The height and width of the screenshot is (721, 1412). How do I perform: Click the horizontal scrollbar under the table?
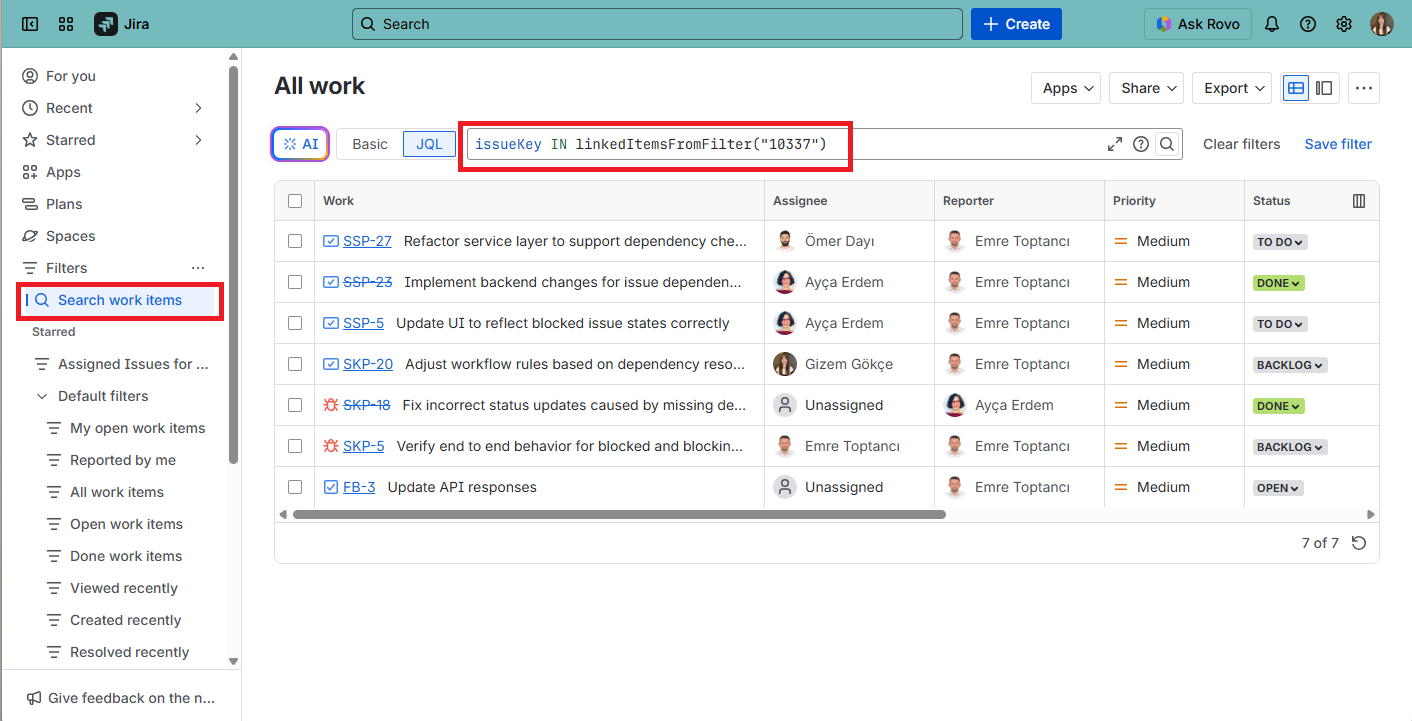[618, 514]
